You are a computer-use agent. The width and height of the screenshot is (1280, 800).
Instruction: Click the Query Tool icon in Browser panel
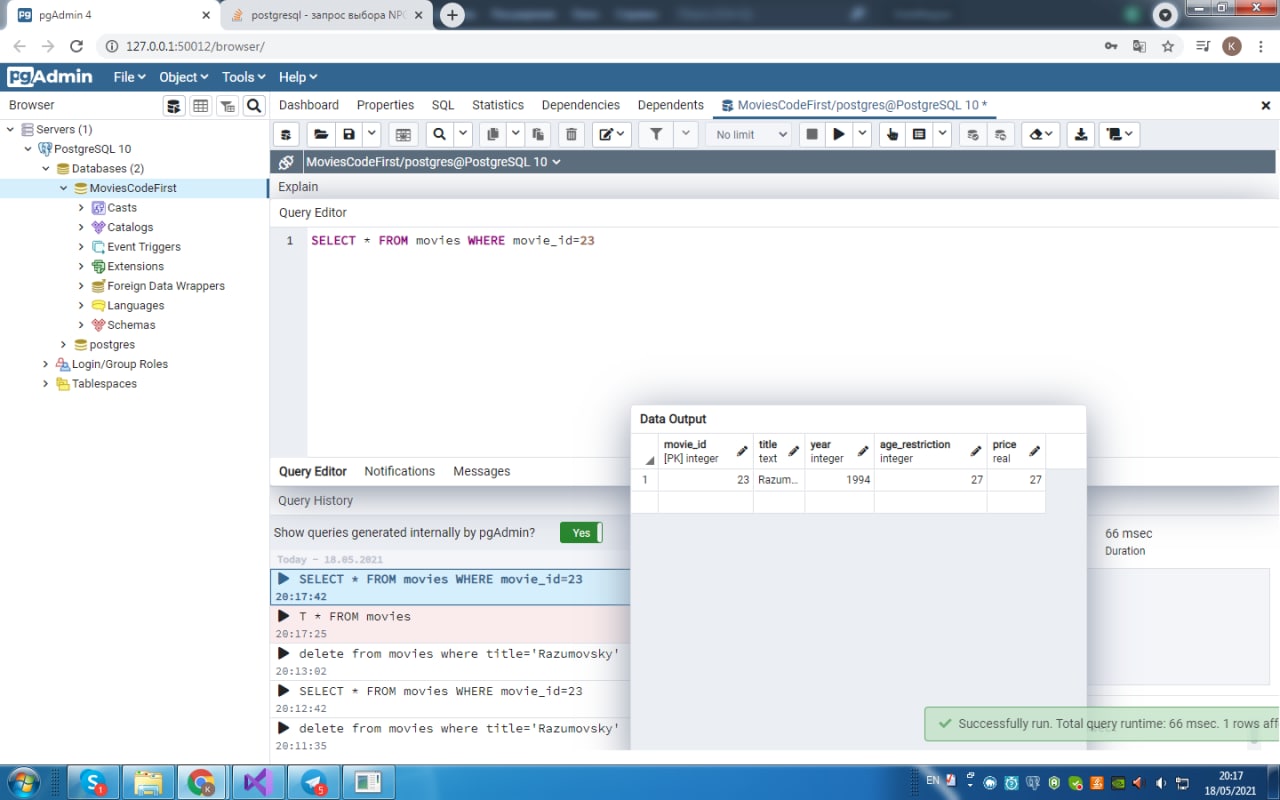click(x=174, y=106)
